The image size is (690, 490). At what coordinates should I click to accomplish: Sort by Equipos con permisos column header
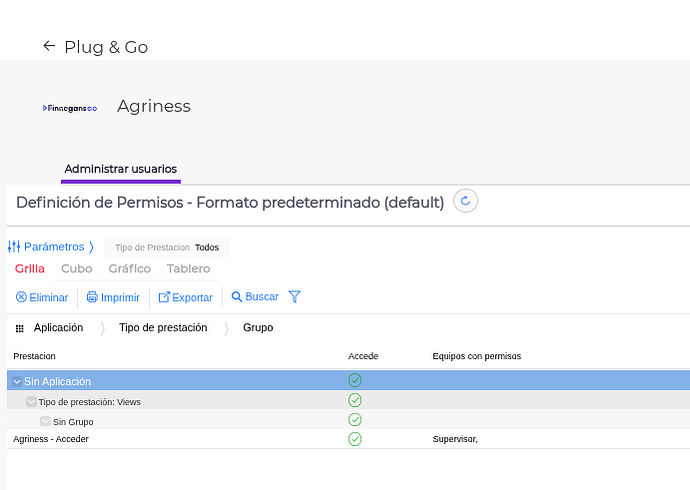pyautogui.click(x=477, y=356)
